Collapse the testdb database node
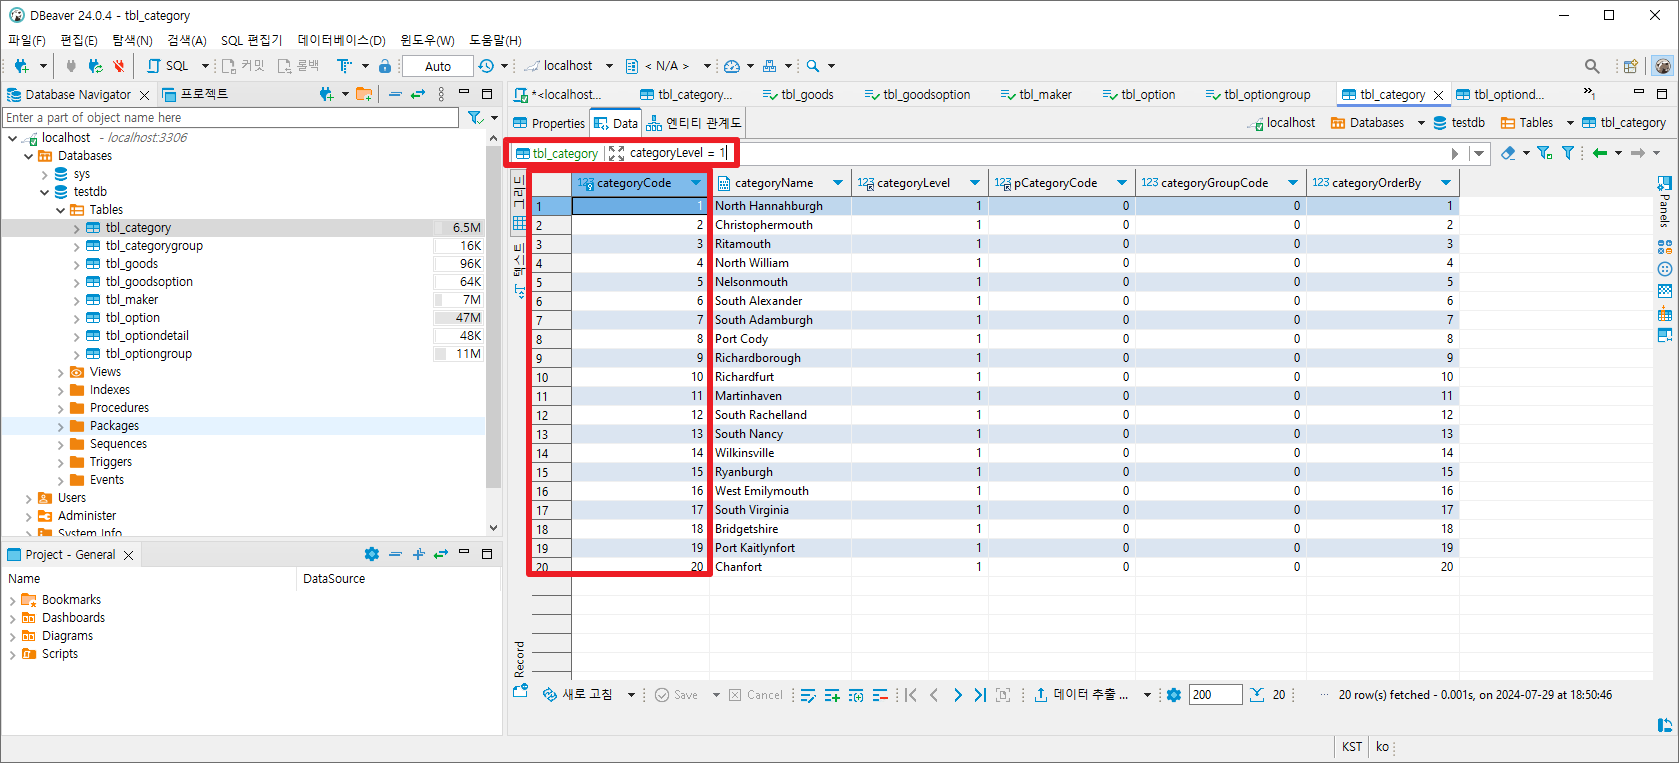Viewport: 1679px width, 763px height. coord(45,192)
